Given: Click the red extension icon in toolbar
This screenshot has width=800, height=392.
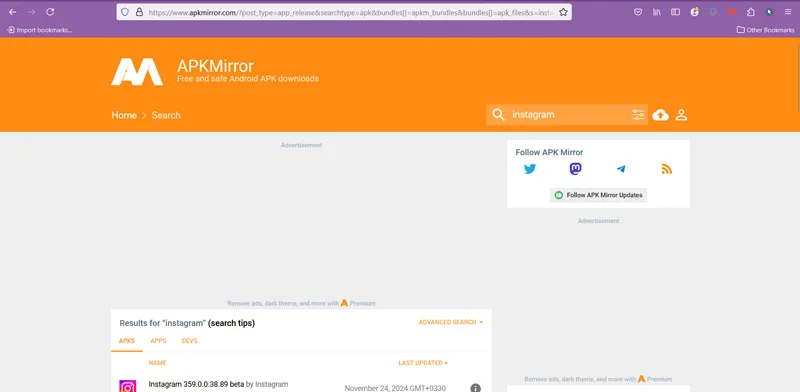Looking at the screenshot, I should (732, 12).
